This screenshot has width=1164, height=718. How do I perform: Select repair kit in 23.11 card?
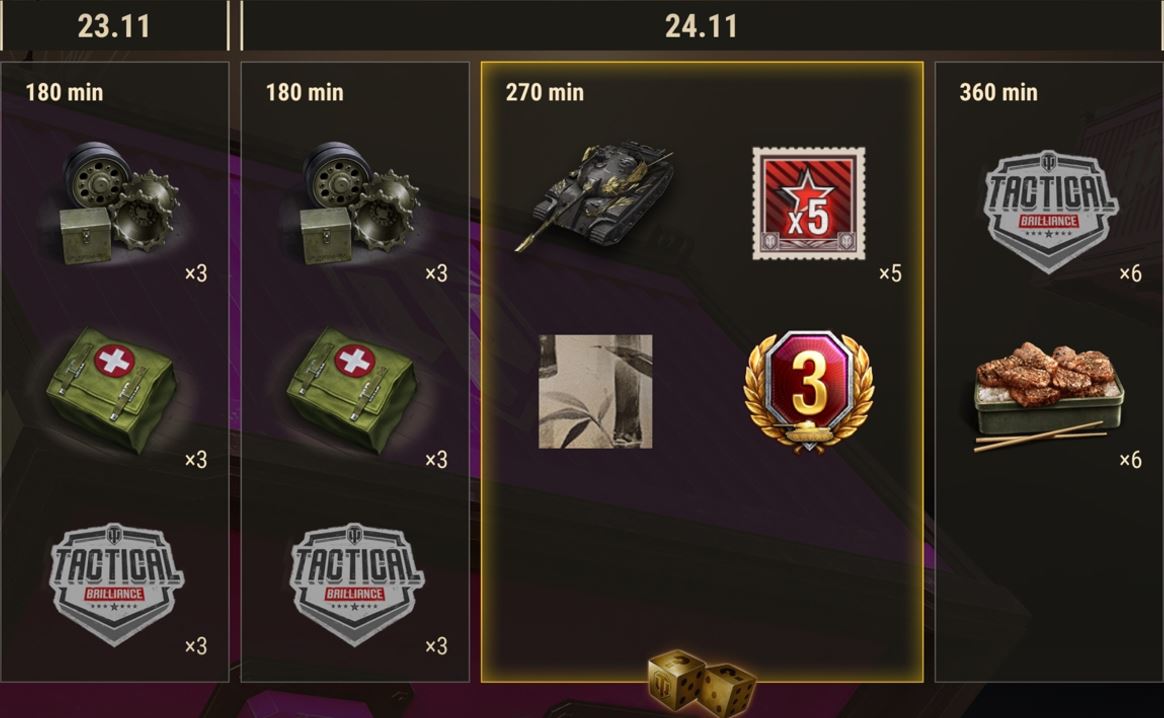(119, 203)
